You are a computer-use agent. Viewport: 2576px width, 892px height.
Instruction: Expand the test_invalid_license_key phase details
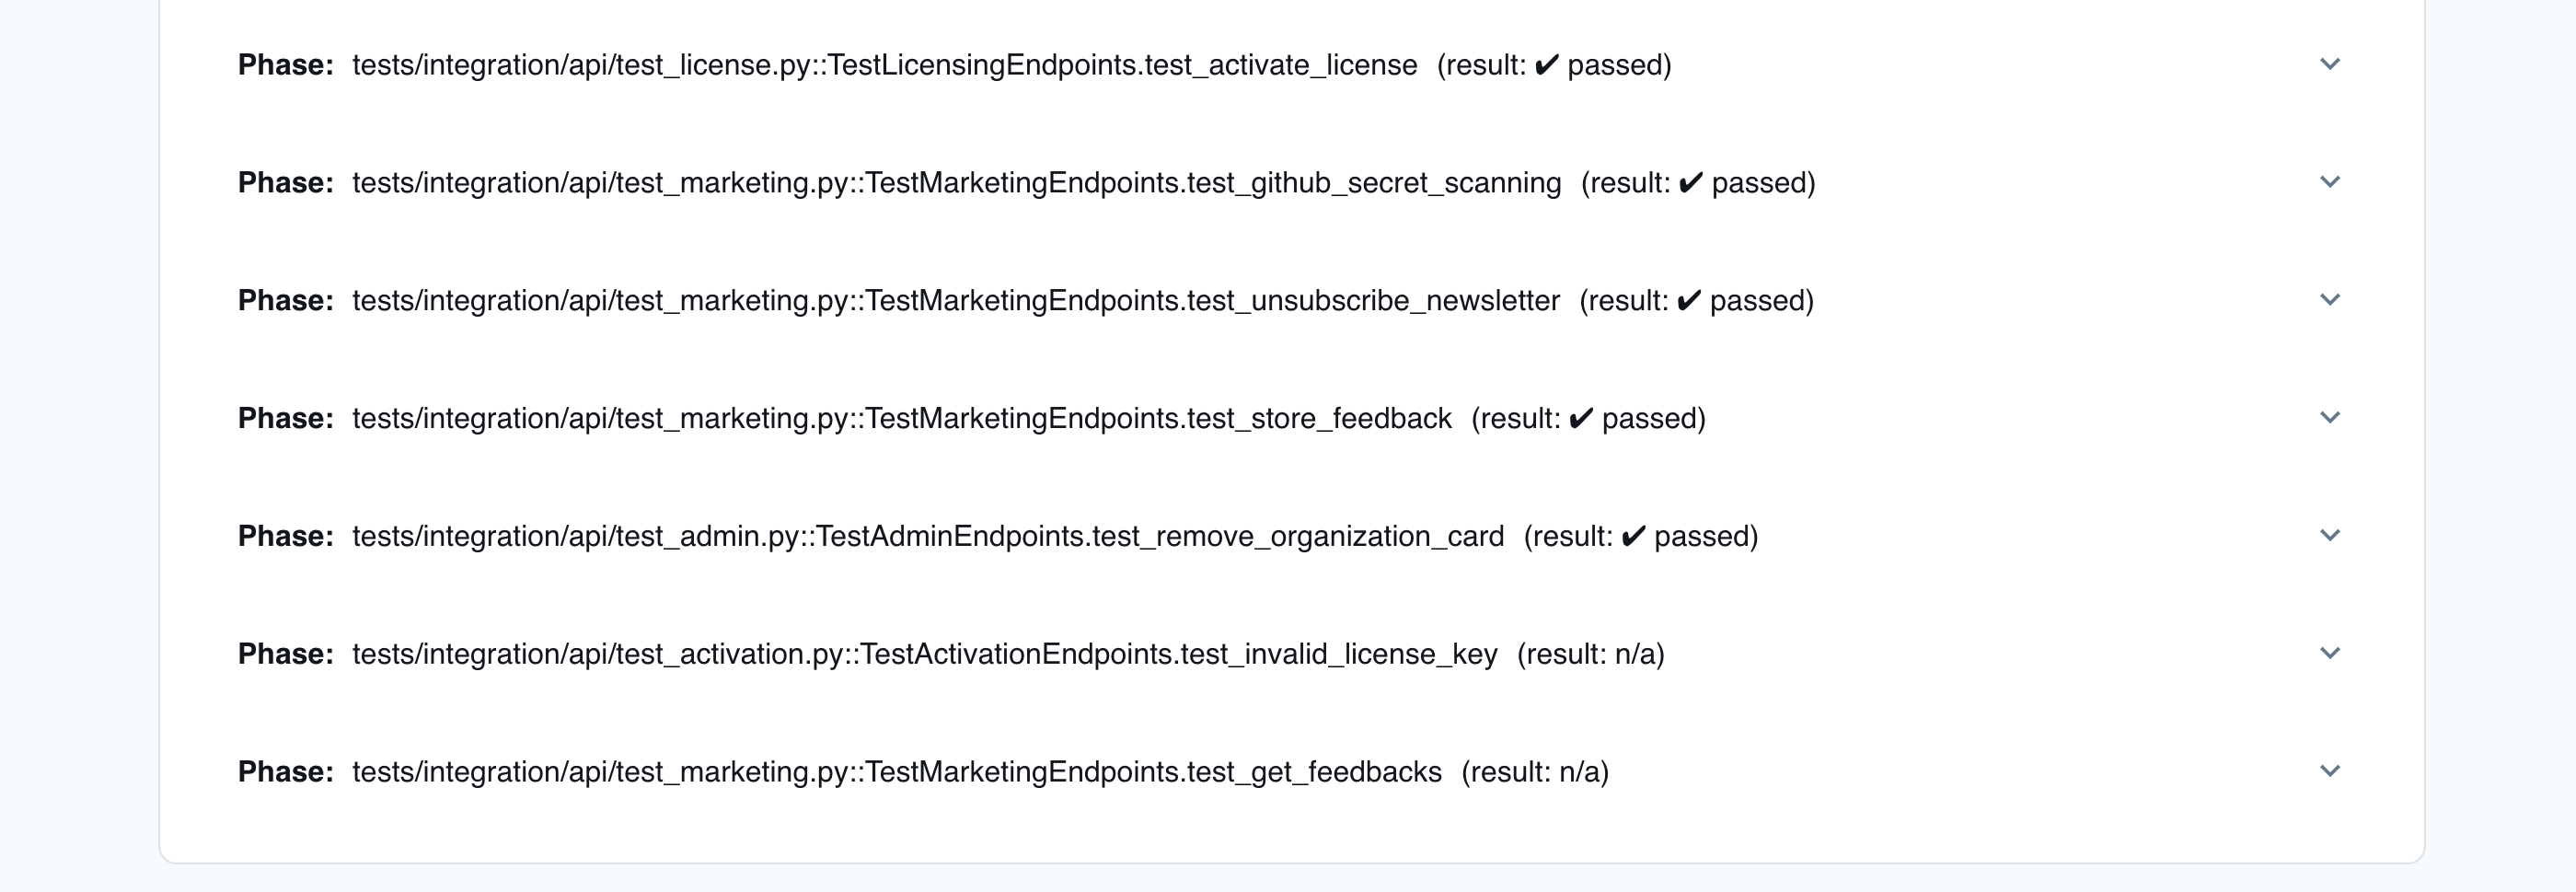coord(2332,653)
